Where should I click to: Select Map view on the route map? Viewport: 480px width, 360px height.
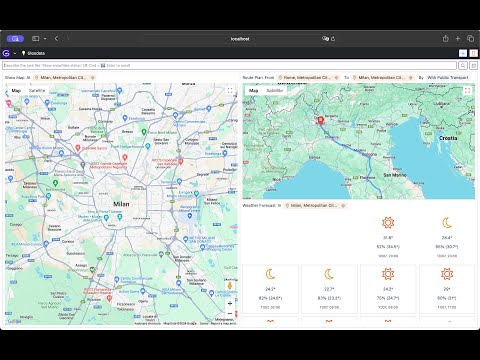(254, 91)
